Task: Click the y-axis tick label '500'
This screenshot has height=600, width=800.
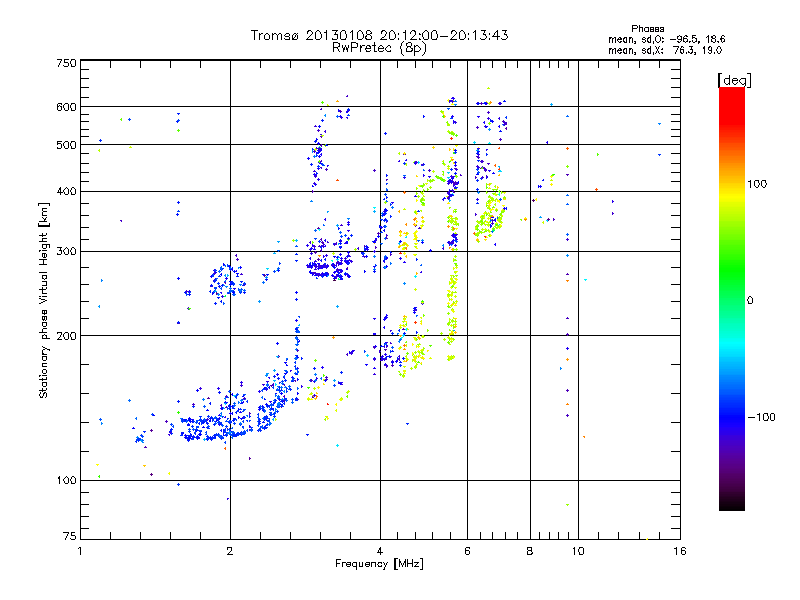Action: point(67,145)
